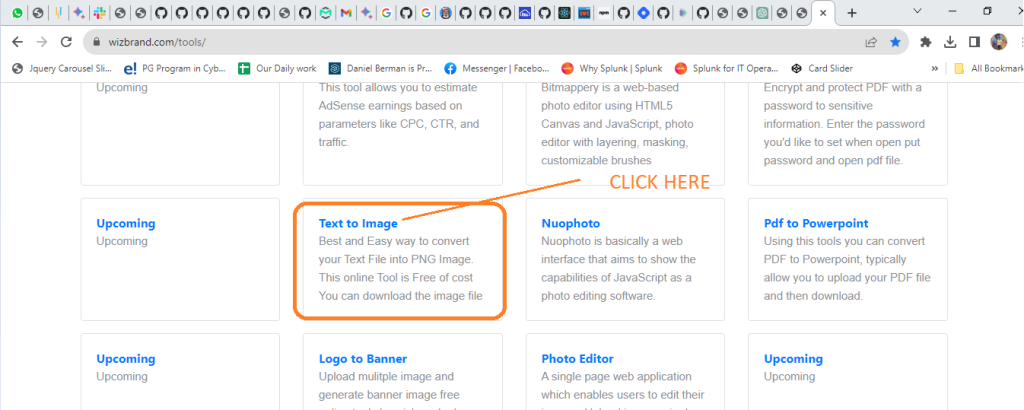Screen dimensions: 1024x410
Task: Switch to the Gmail tab
Action: 345,14
